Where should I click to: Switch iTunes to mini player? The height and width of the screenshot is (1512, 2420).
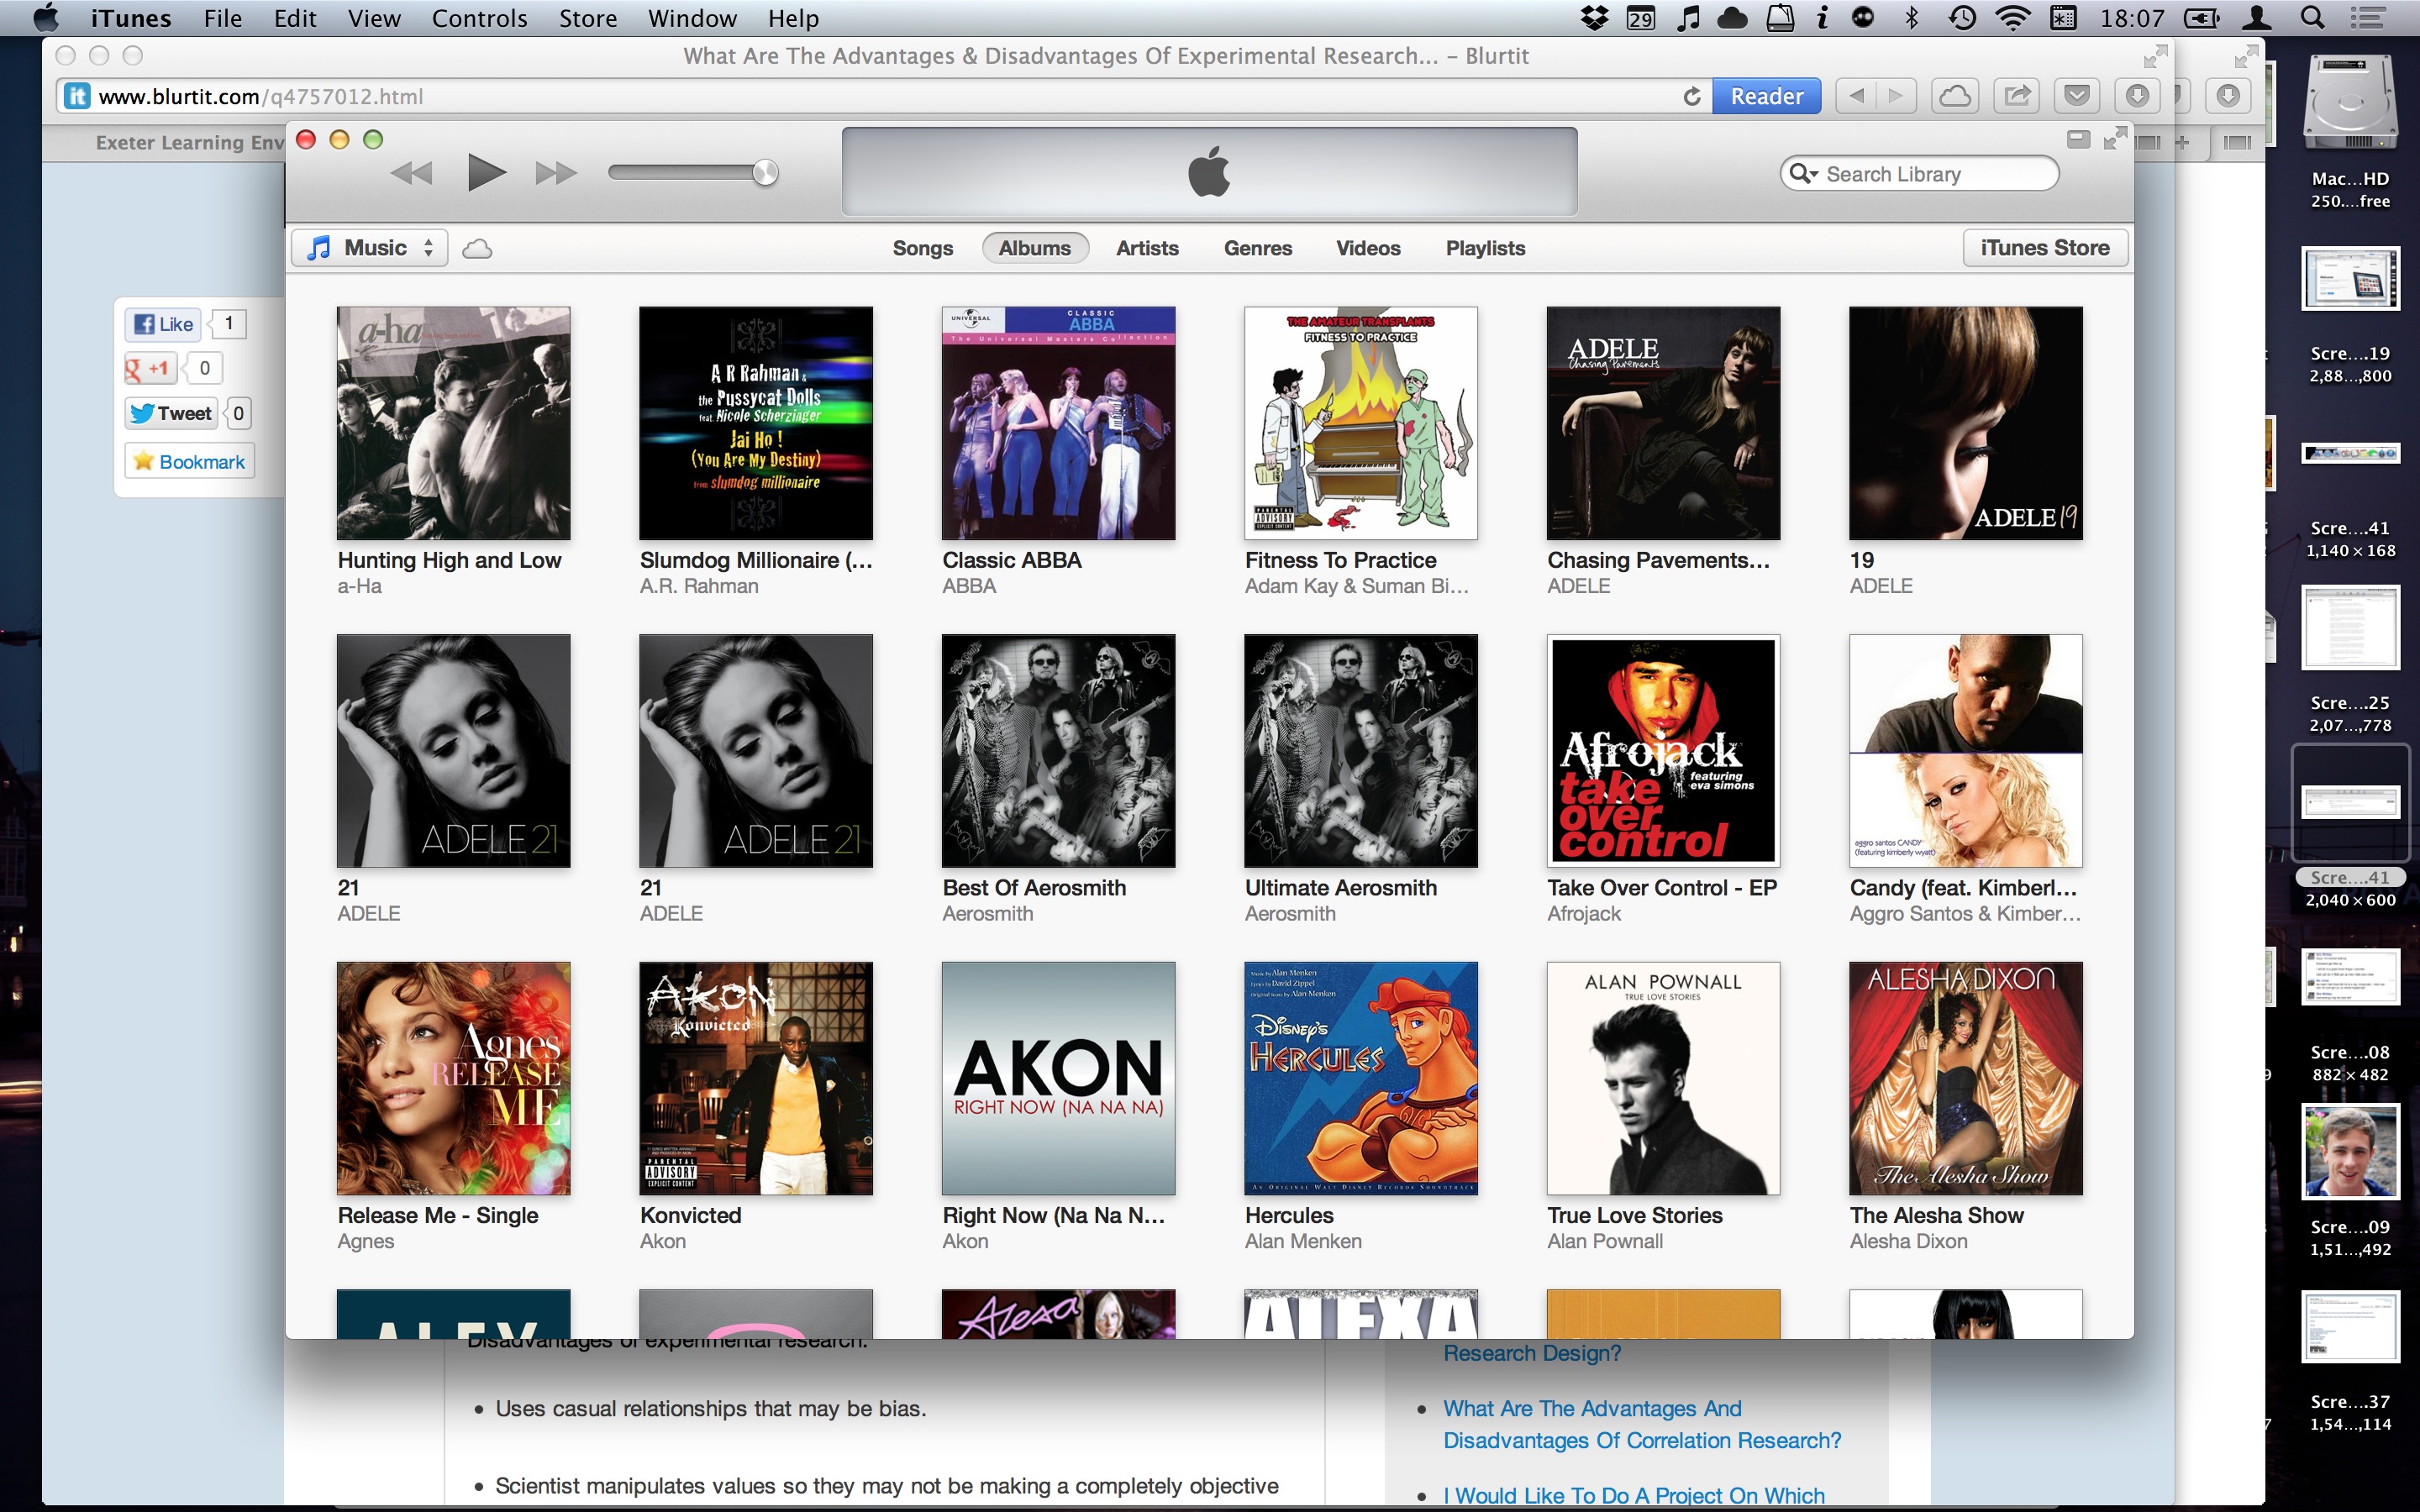(2078, 139)
